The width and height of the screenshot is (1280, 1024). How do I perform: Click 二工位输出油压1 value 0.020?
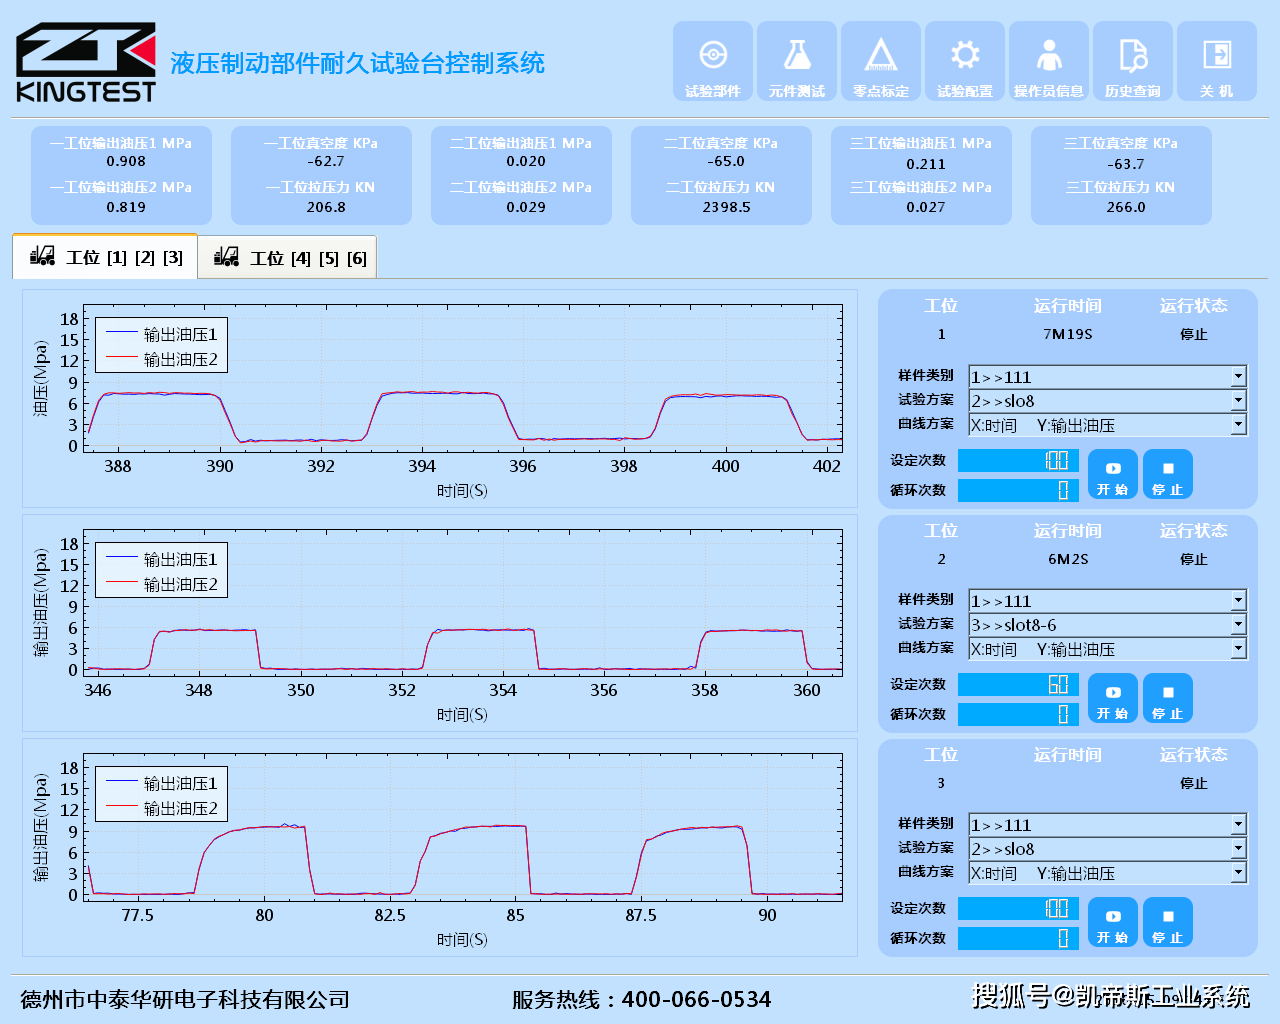point(526,161)
